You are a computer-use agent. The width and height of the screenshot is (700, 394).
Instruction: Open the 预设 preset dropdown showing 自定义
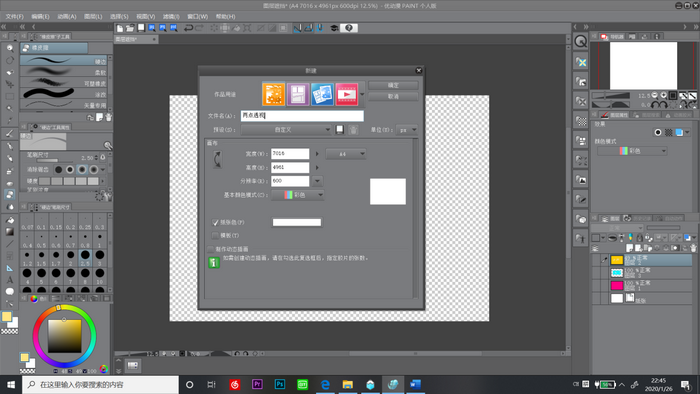(x=286, y=129)
